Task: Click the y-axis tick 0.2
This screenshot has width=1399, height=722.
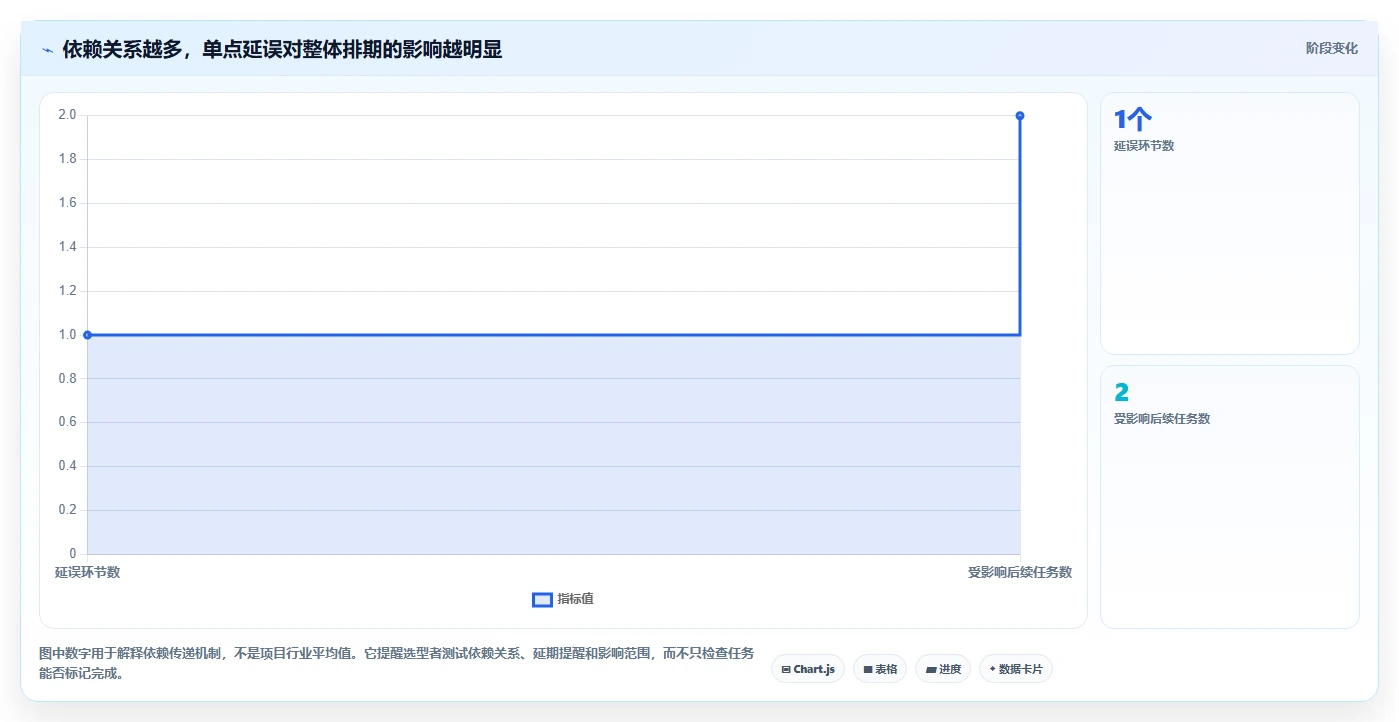Action: click(x=67, y=510)
